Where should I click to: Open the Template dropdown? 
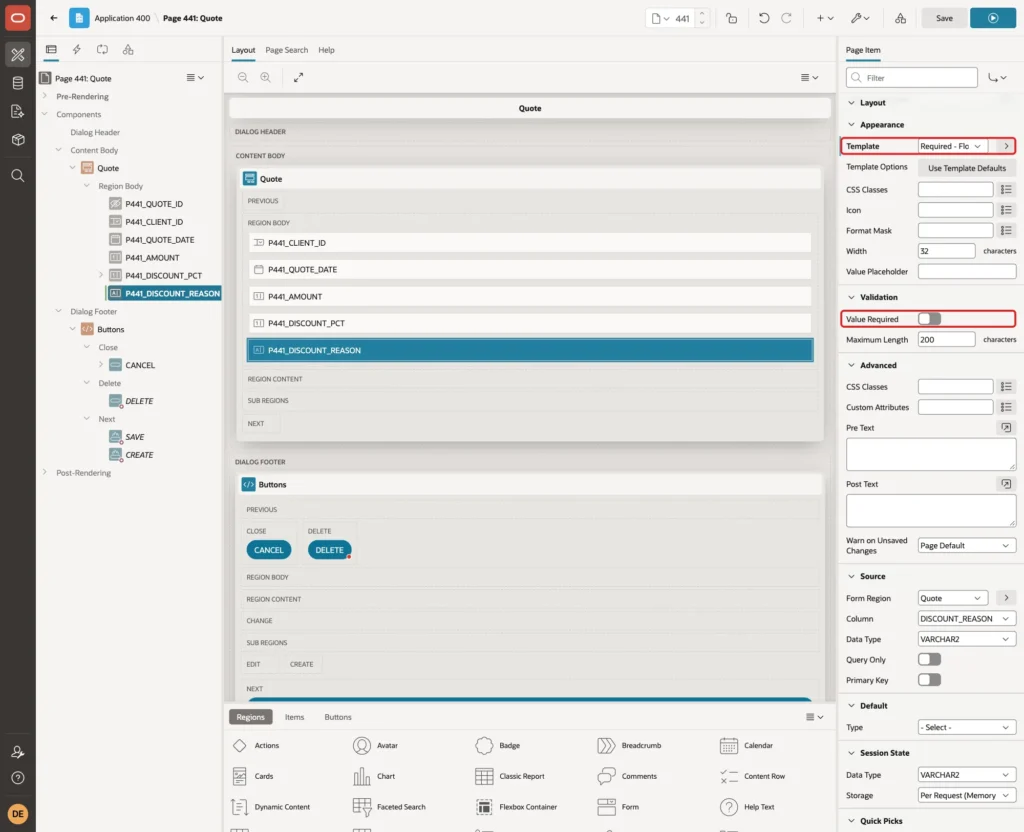pyautogui.click(x=952, y=146)
